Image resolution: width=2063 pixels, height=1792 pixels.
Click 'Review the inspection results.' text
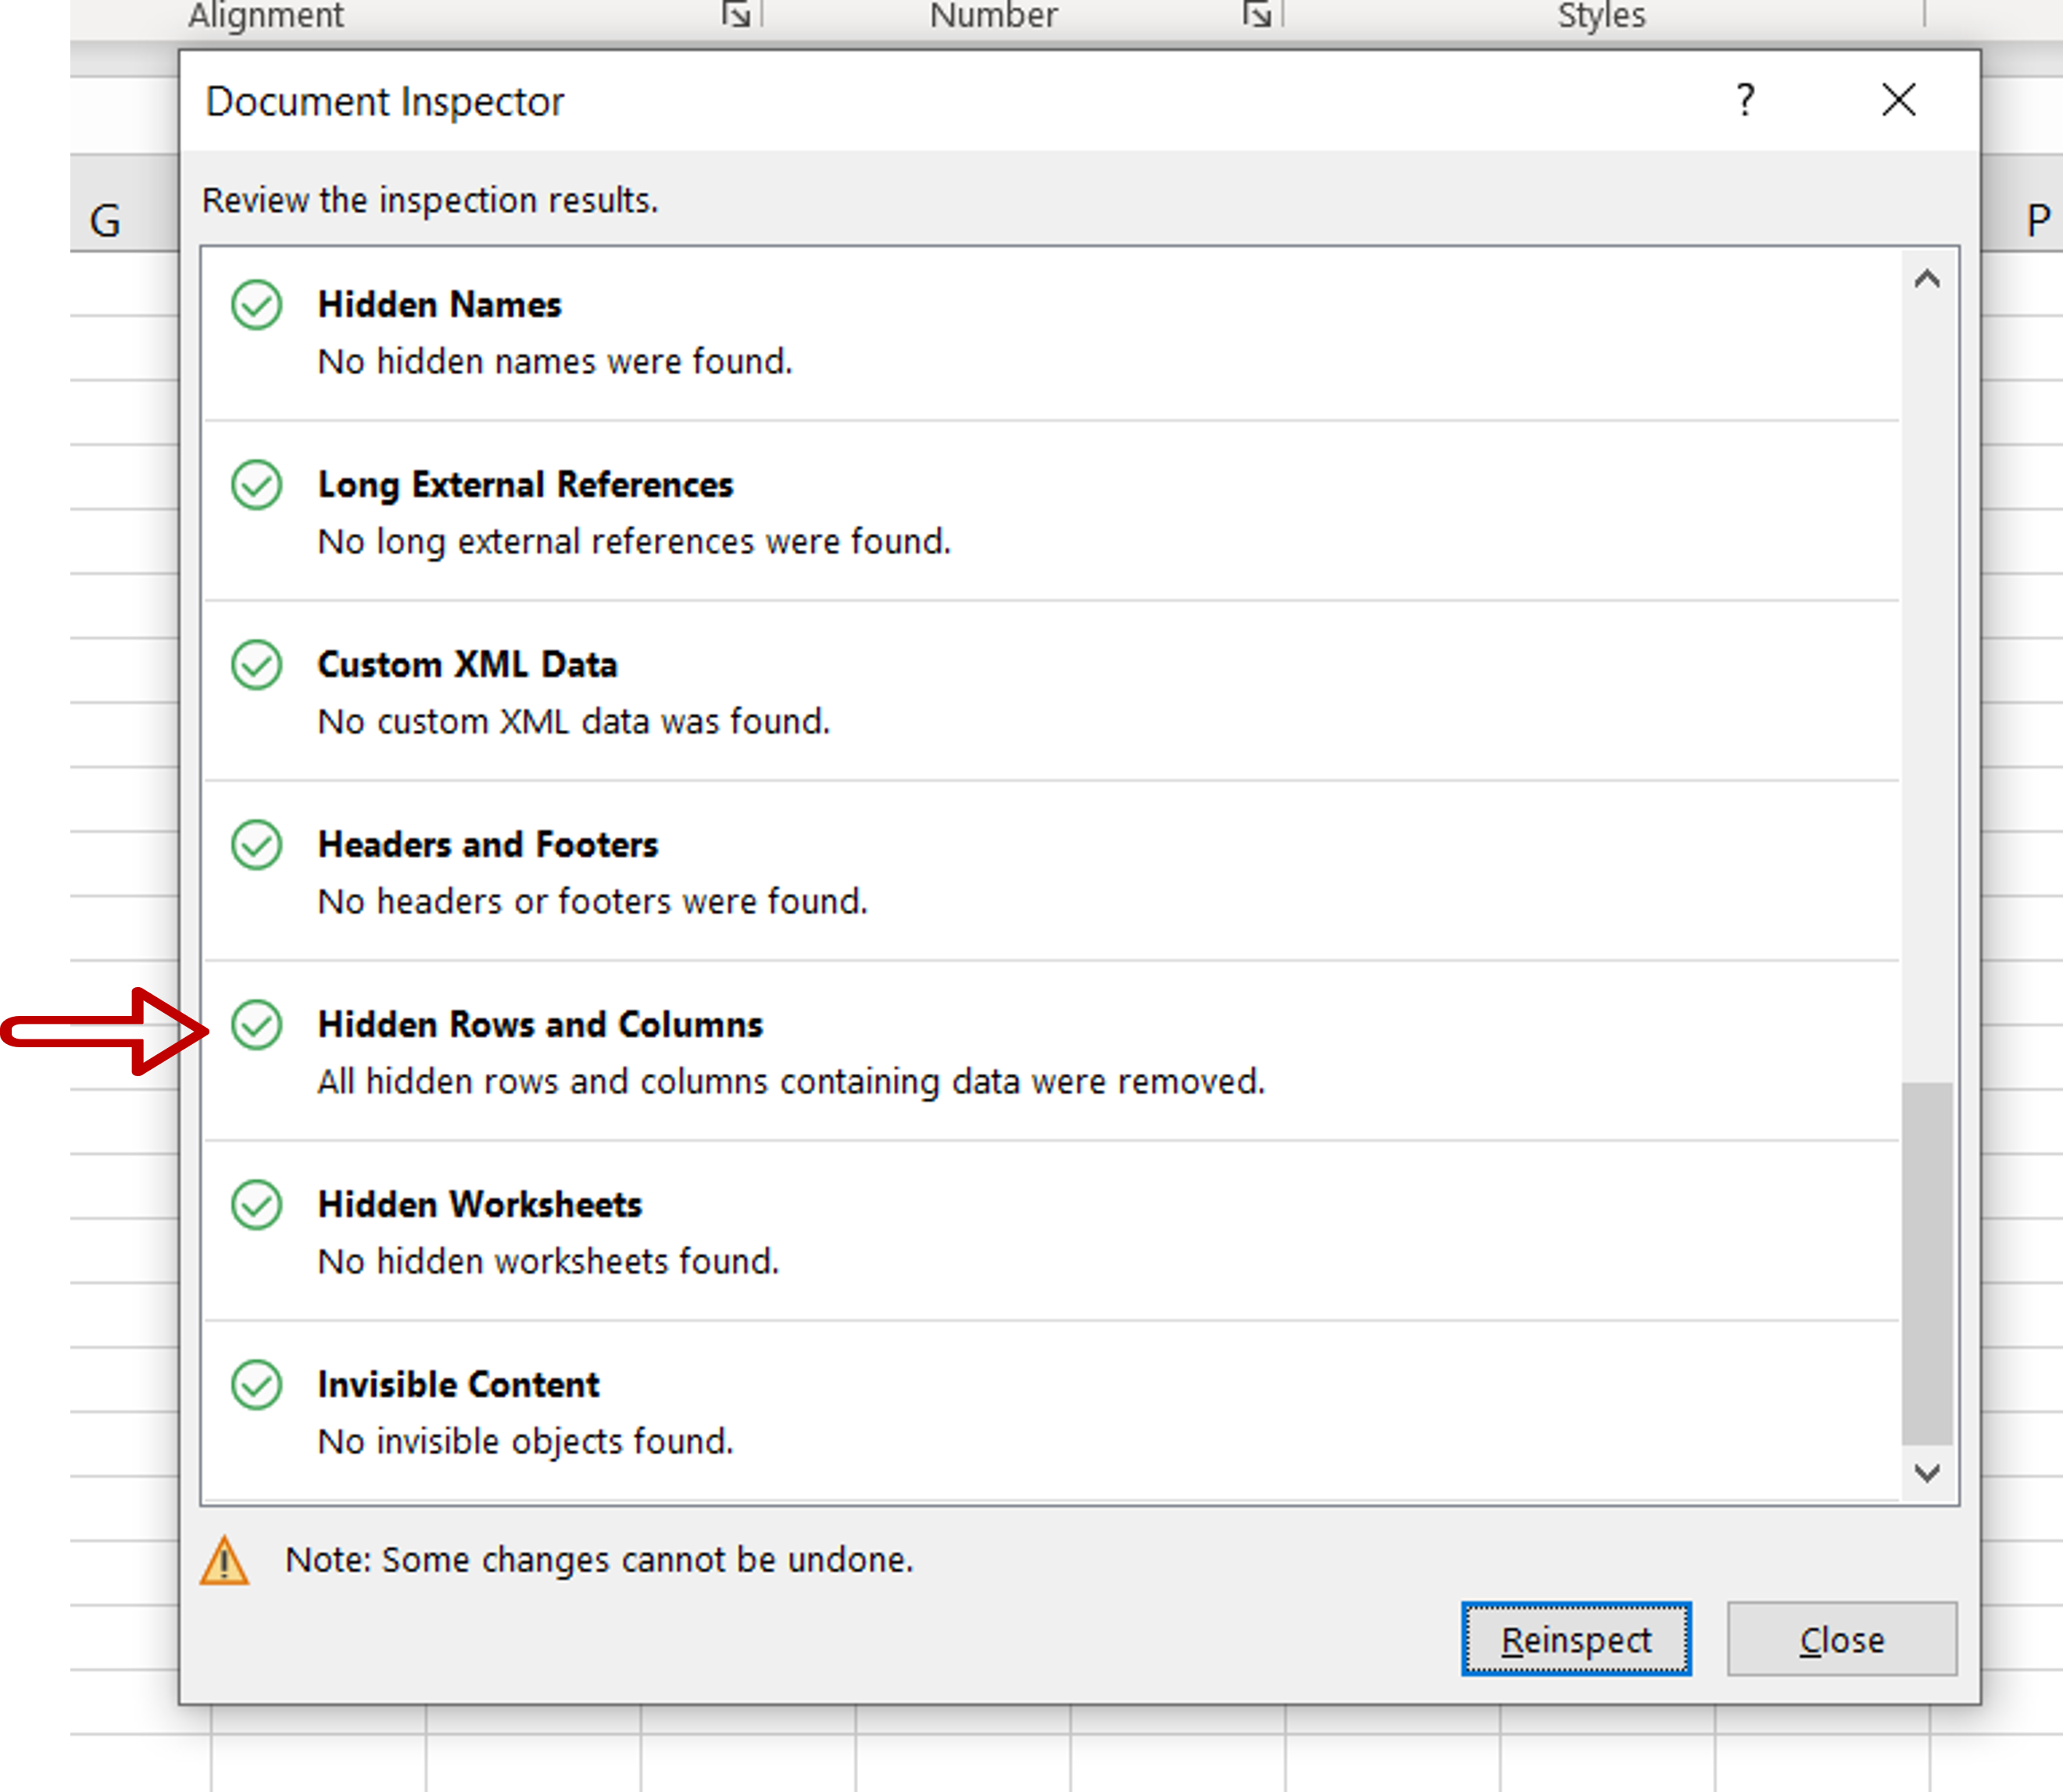(x=430, y=200)
